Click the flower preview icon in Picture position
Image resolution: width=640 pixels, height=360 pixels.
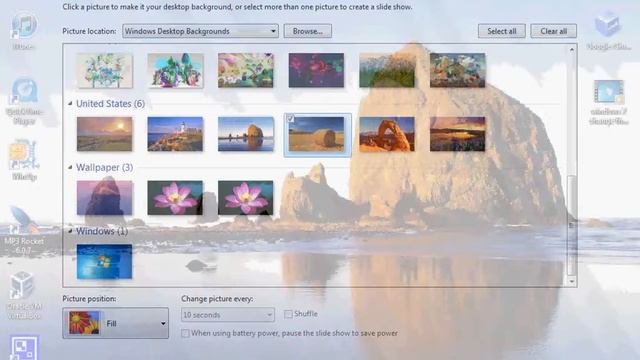tap(84, 323)
